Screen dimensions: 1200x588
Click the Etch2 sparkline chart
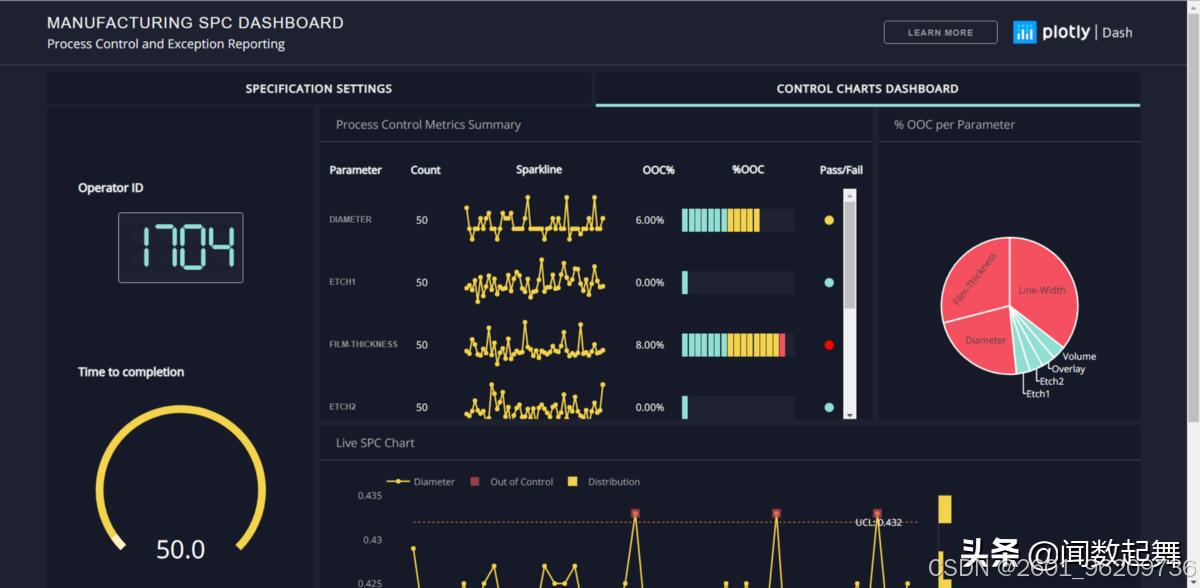pyautogui.click(x=535, y=402)
